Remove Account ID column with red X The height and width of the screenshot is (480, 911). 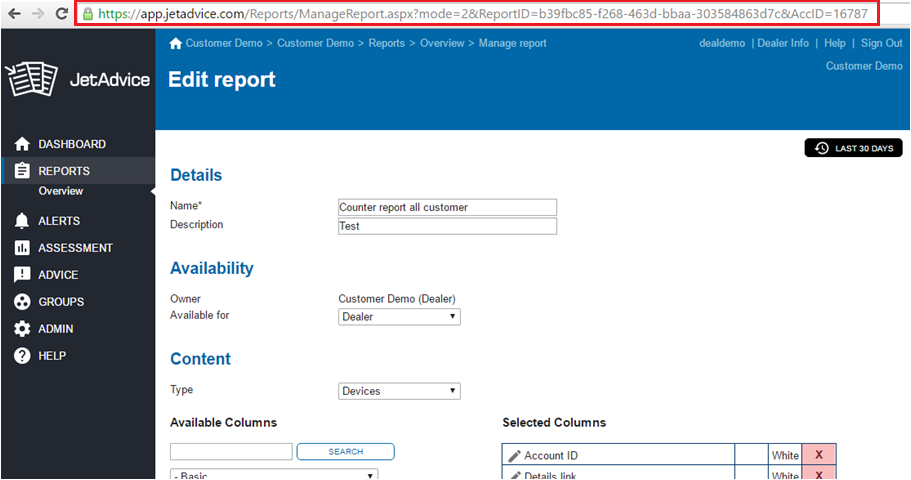[x=819, y=456]
